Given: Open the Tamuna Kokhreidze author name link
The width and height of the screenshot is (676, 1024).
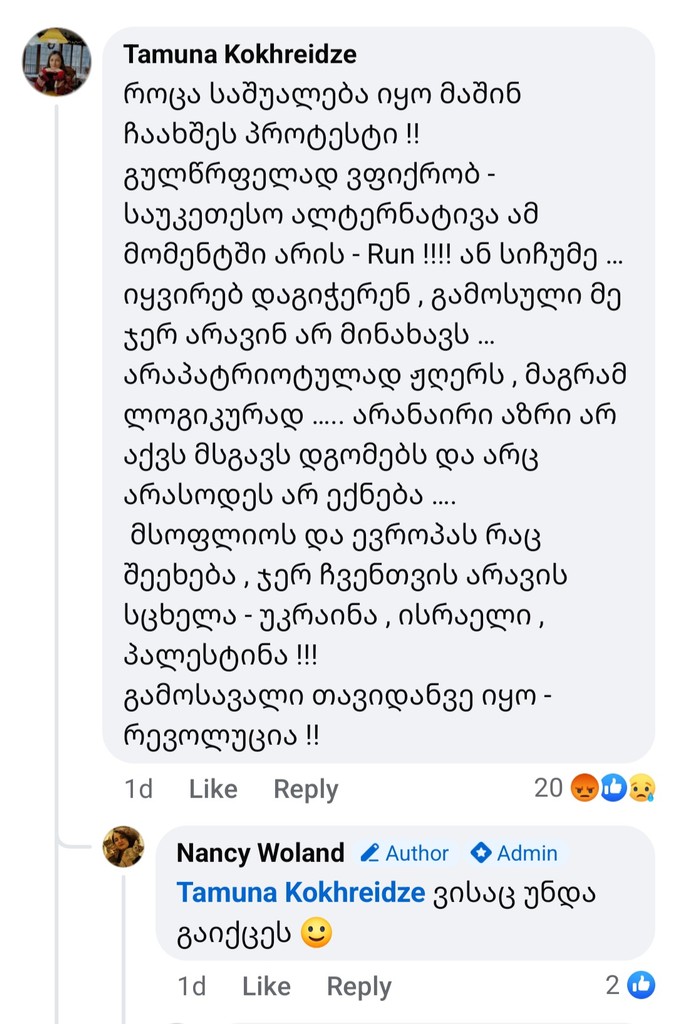Looking at the screenshot, I should [240, 54].
